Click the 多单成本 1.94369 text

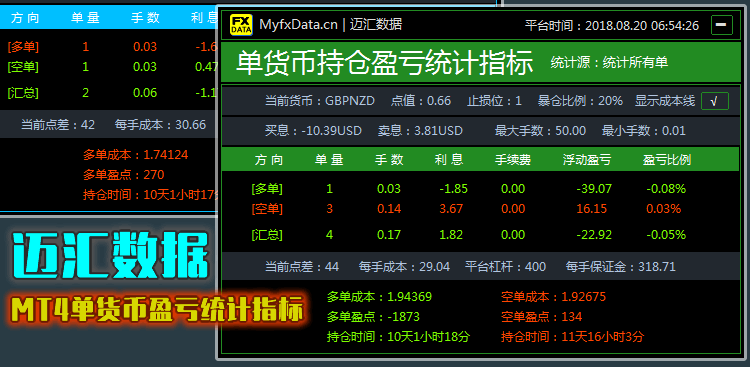[x=379, y=297]
